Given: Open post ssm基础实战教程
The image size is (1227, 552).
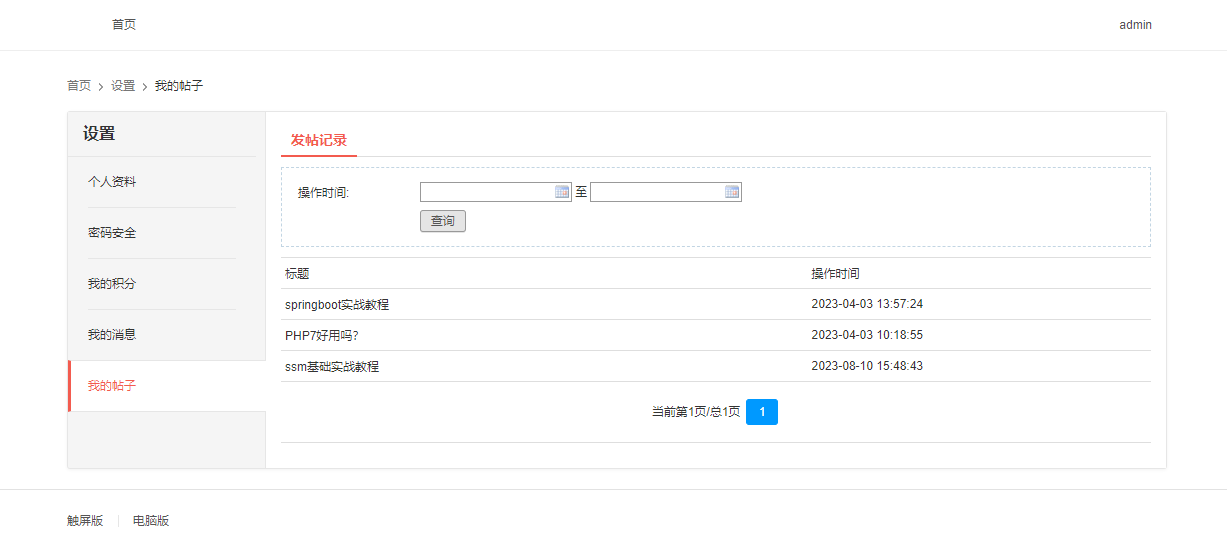Looking at the screenshot, I should point(332,367).
